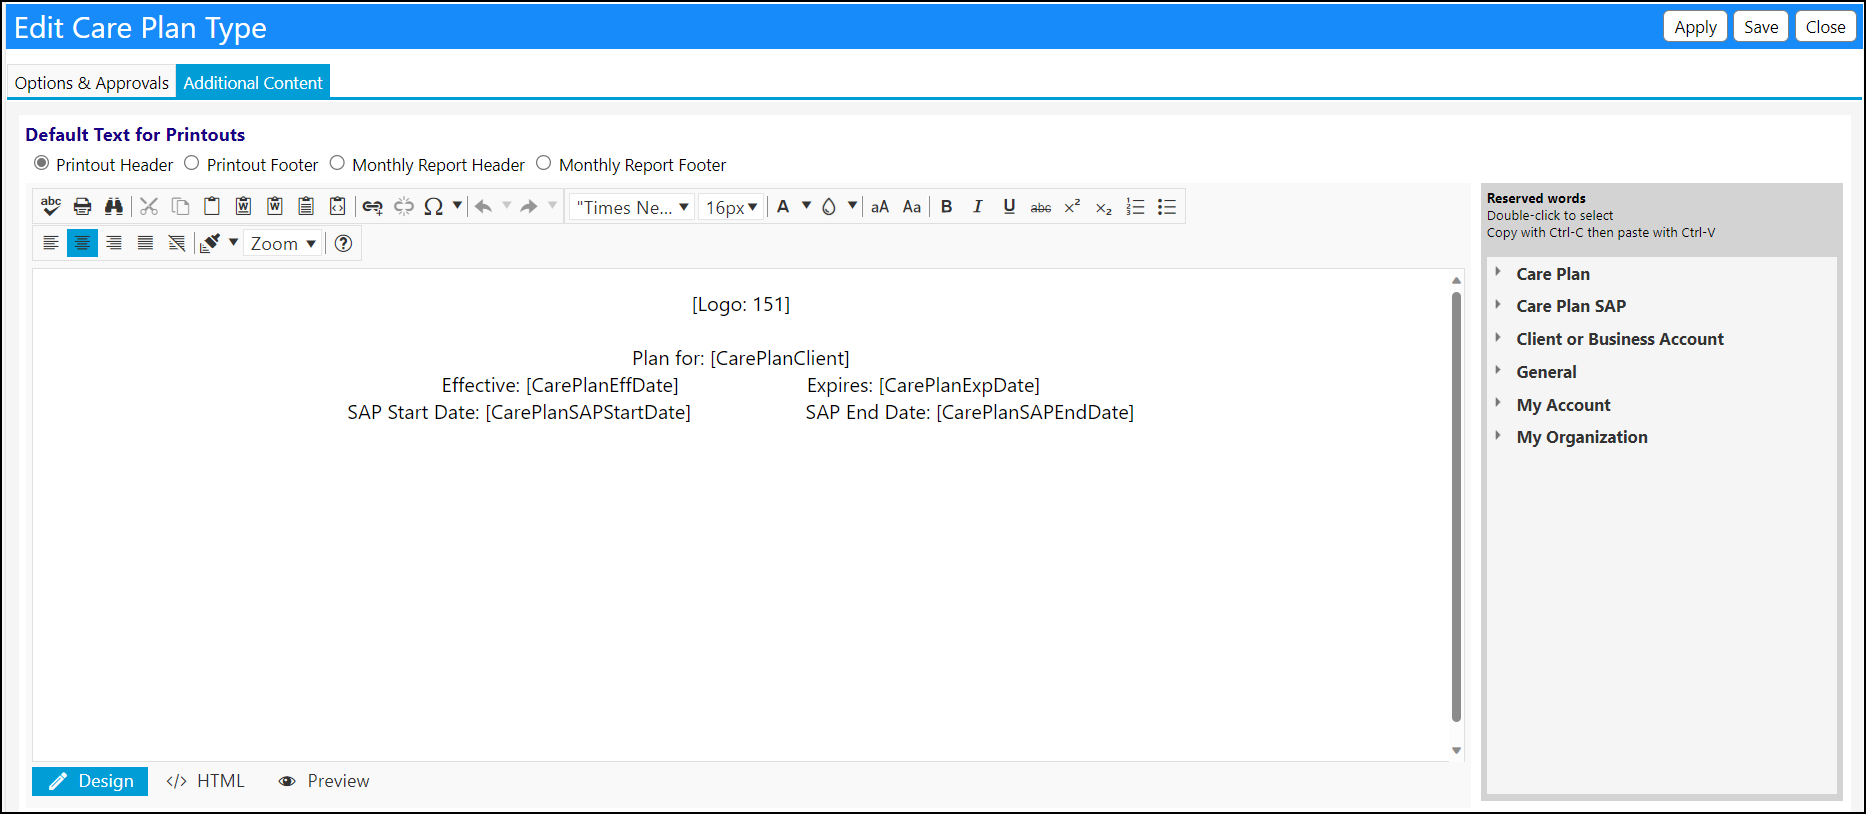Run the spell checker tool
Viewport: 1866px width, 814px height.
pyautogui.click(x=51, y=206)
